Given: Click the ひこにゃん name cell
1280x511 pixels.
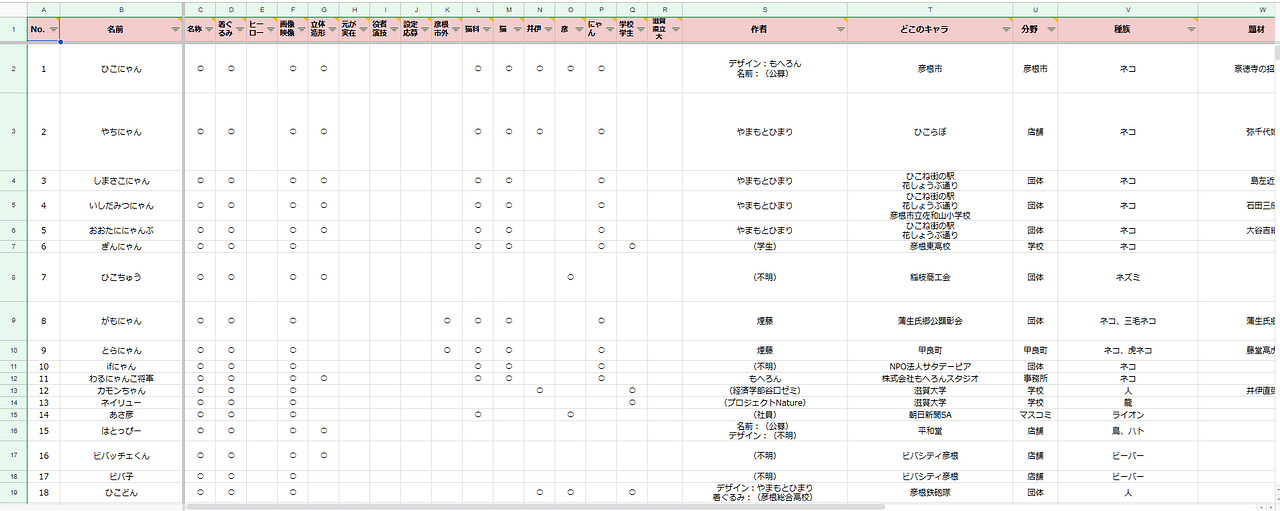Looking at the screenshot, I should click(x=121, y=69).
